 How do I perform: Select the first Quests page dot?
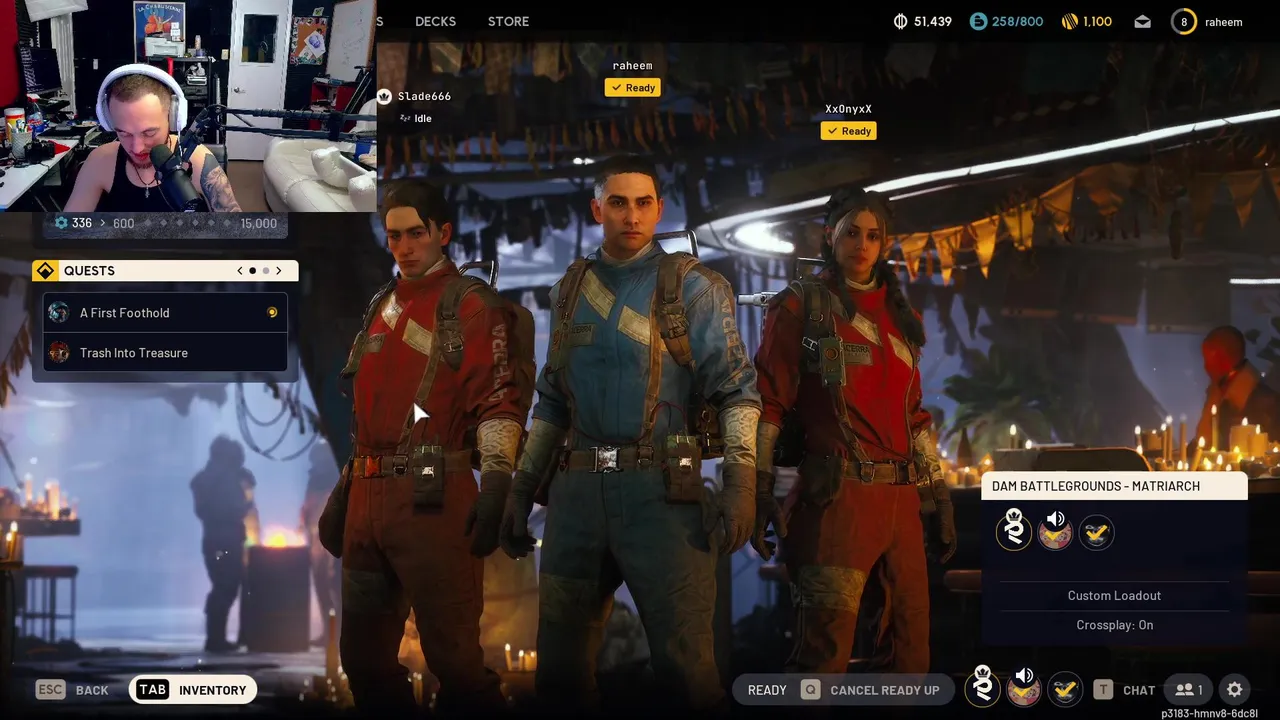253,271
